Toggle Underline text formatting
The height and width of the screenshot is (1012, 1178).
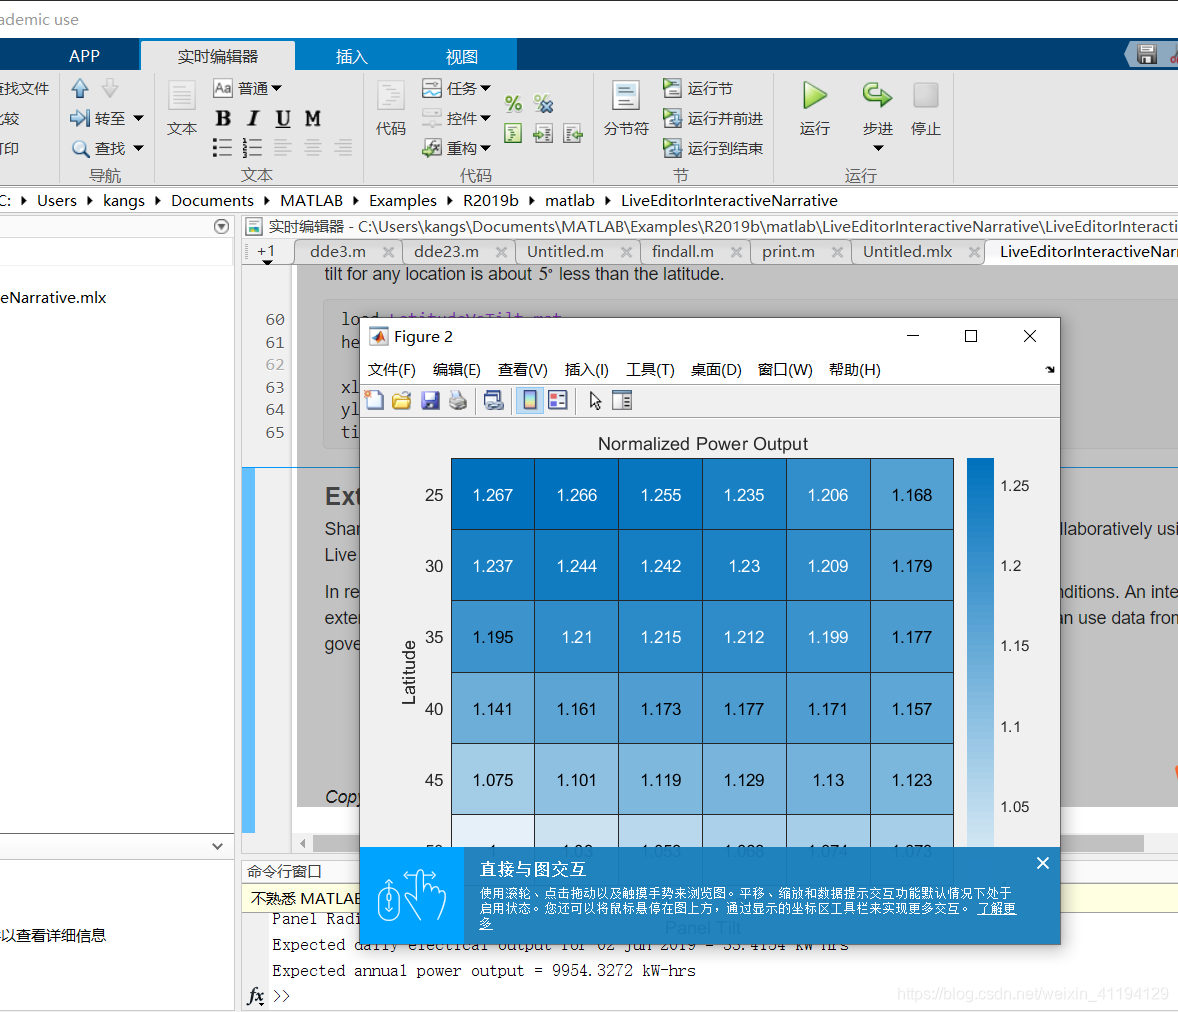pos(282,119)
